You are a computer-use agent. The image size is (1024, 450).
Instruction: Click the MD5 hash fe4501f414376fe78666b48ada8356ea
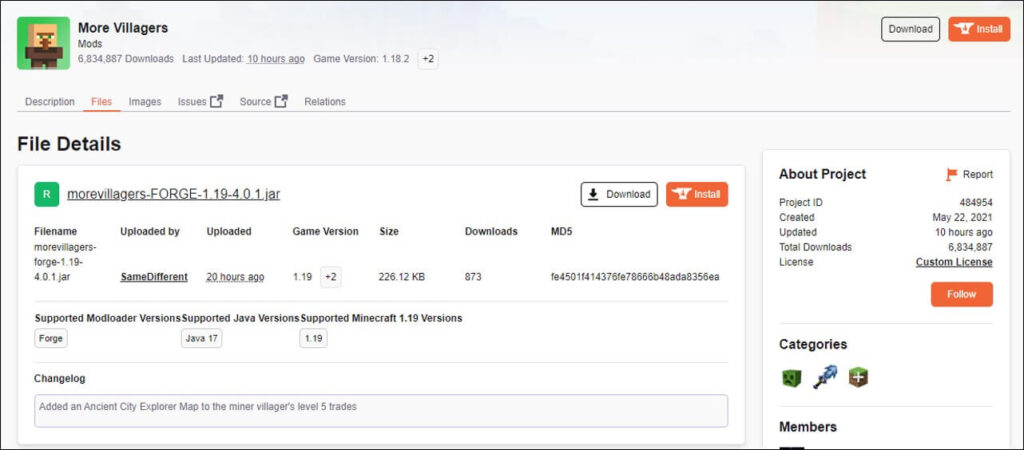point(635,277)
